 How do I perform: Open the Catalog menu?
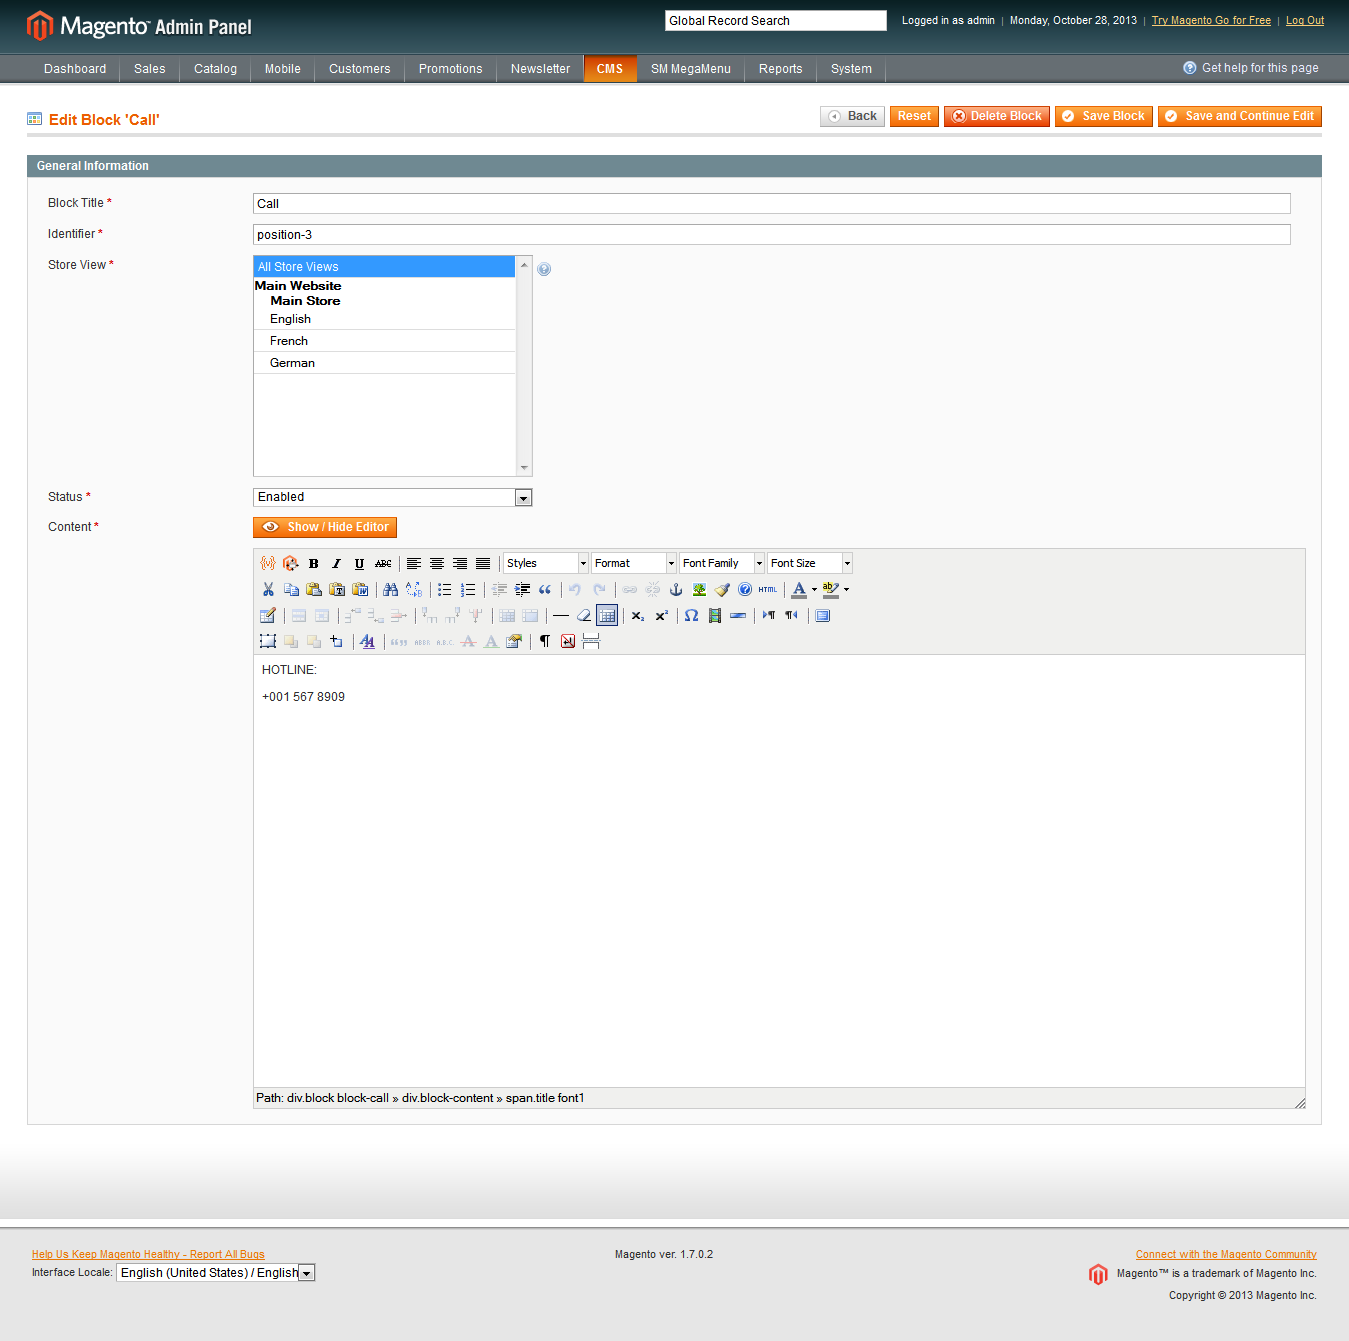pyautogui.click(x=216, y=69)
